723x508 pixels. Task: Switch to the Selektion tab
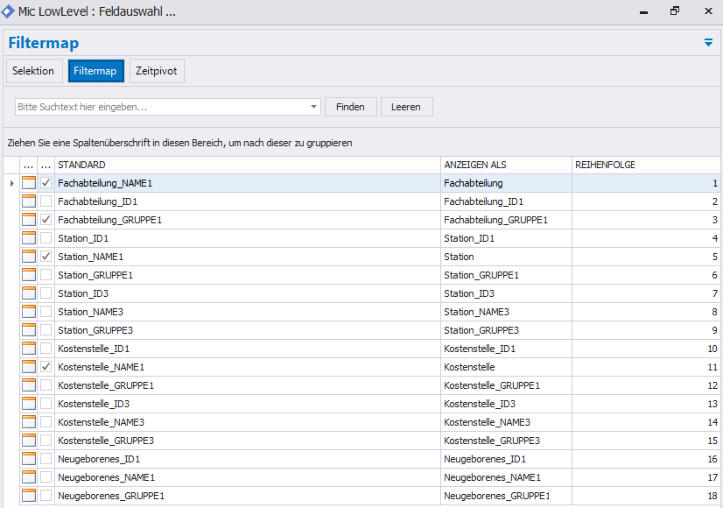click(x=33, y=71)
